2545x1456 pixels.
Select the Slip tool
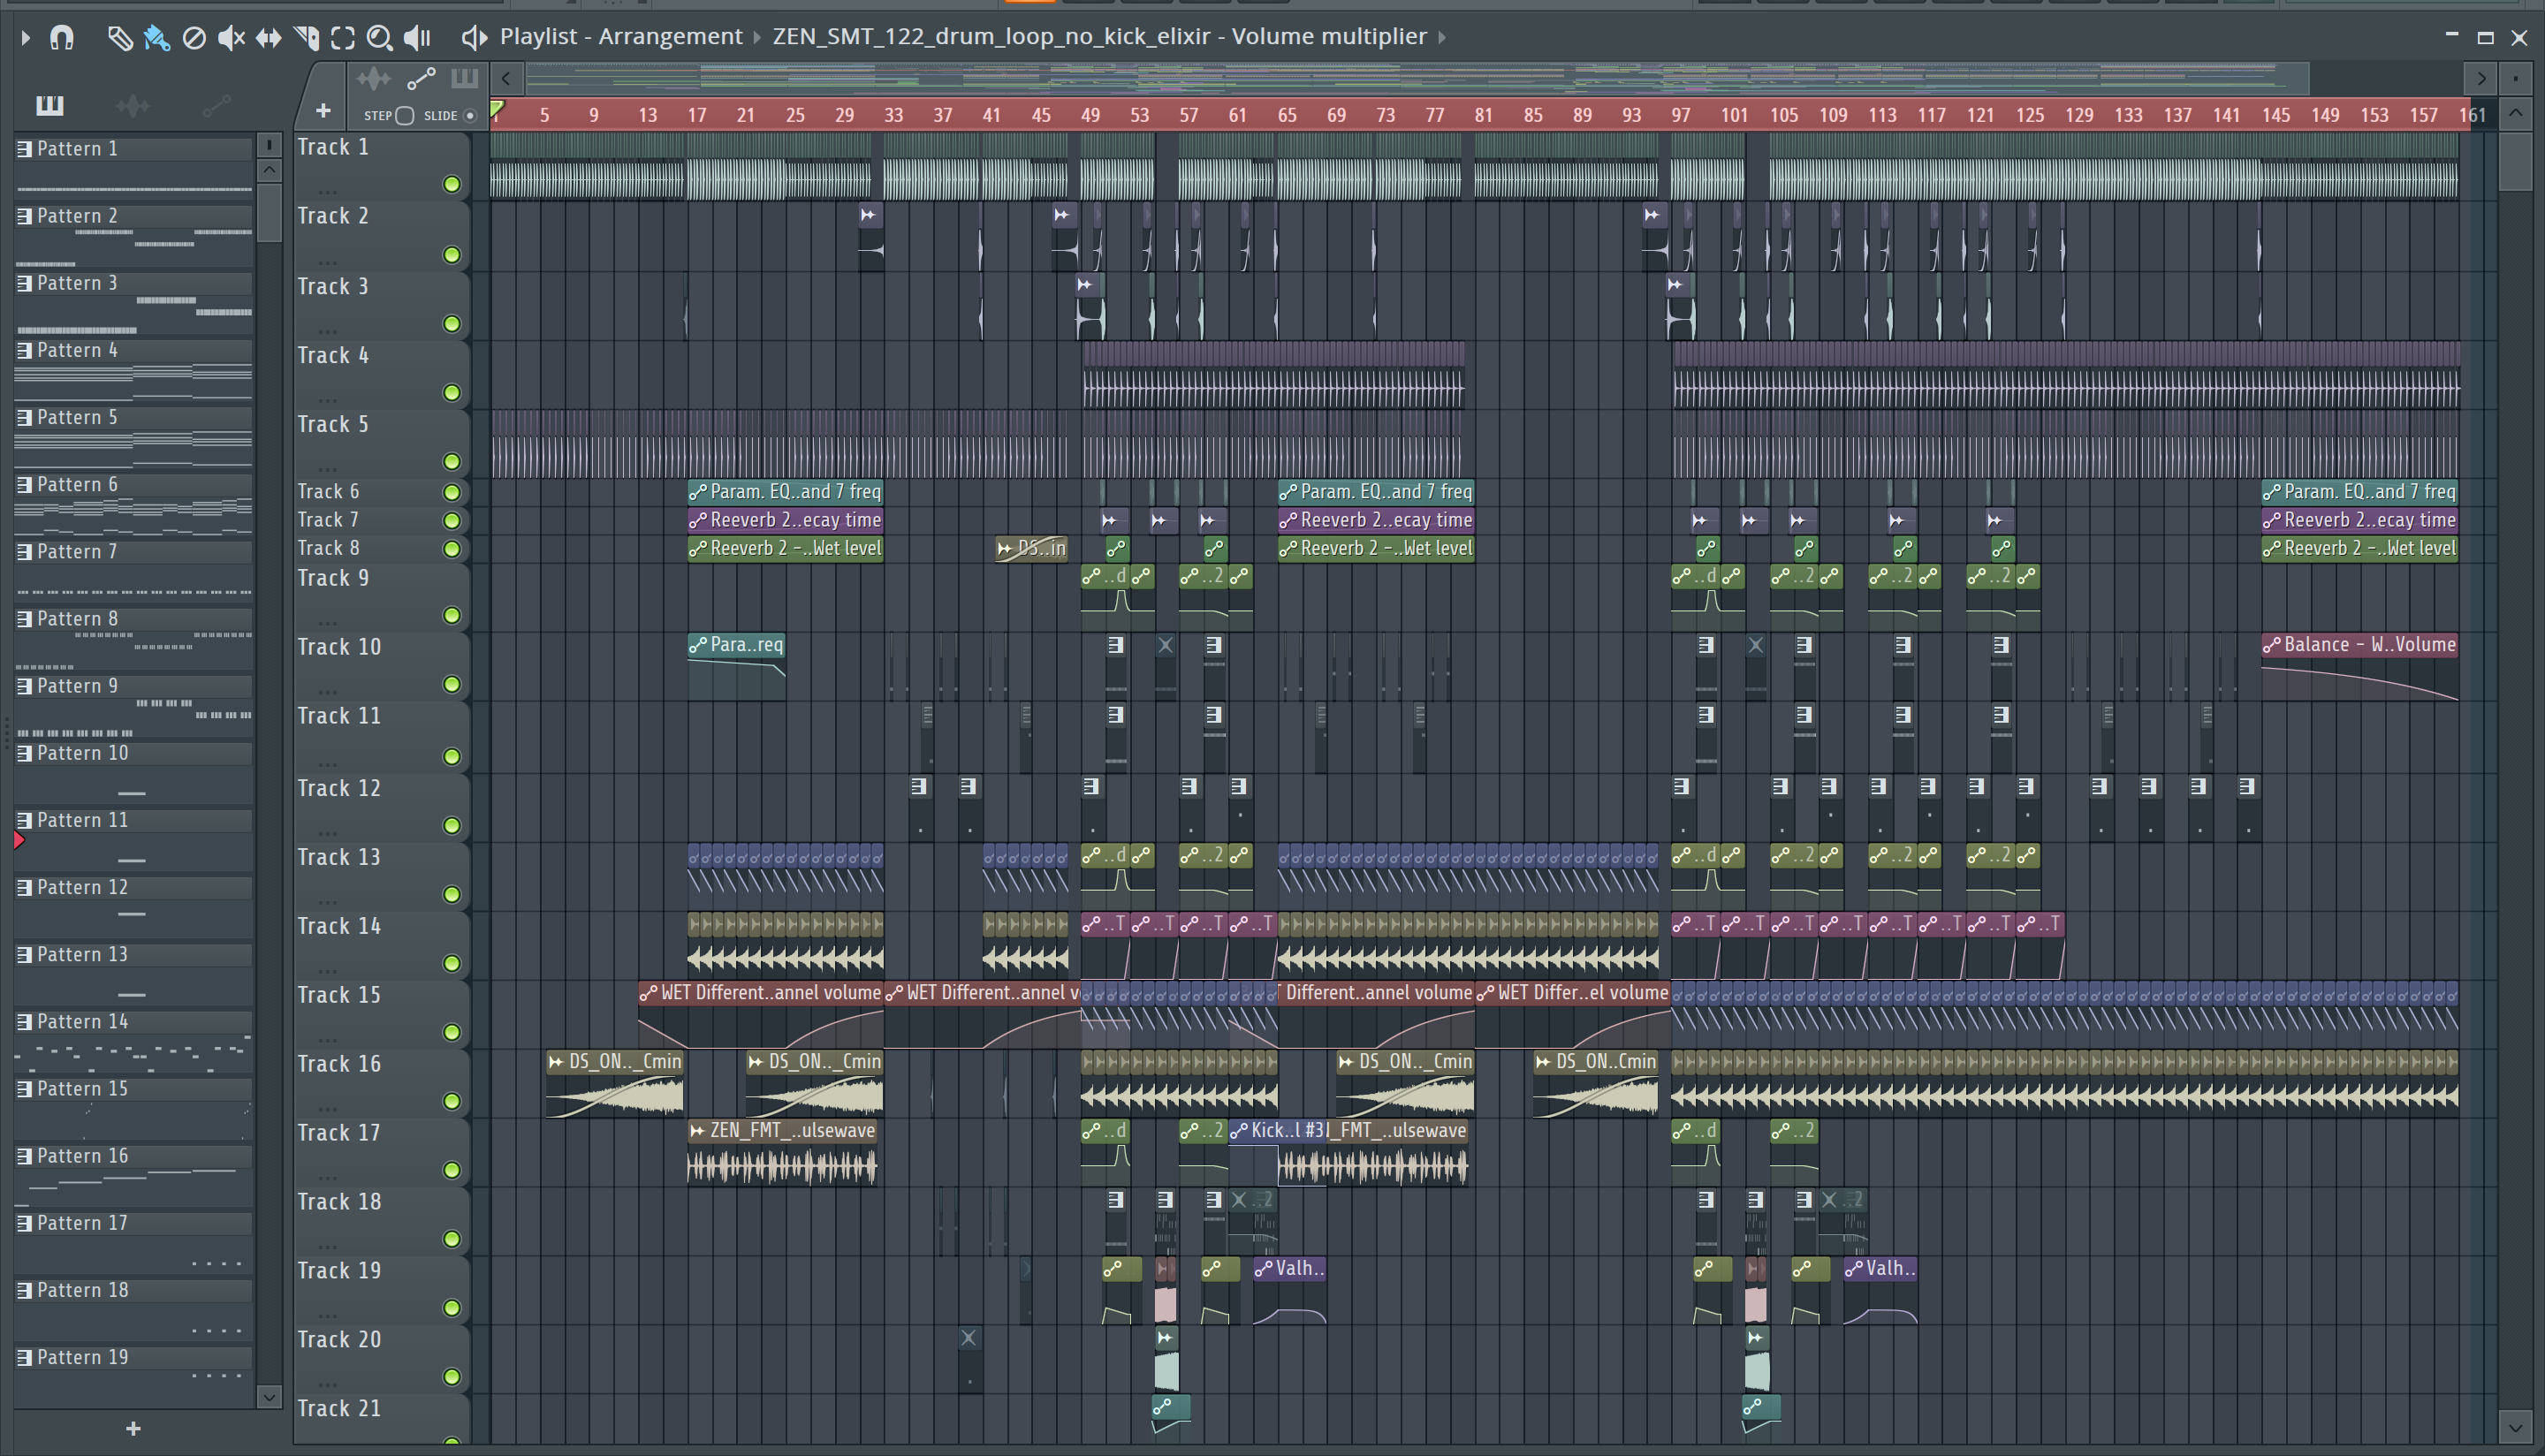coord(268,38)
